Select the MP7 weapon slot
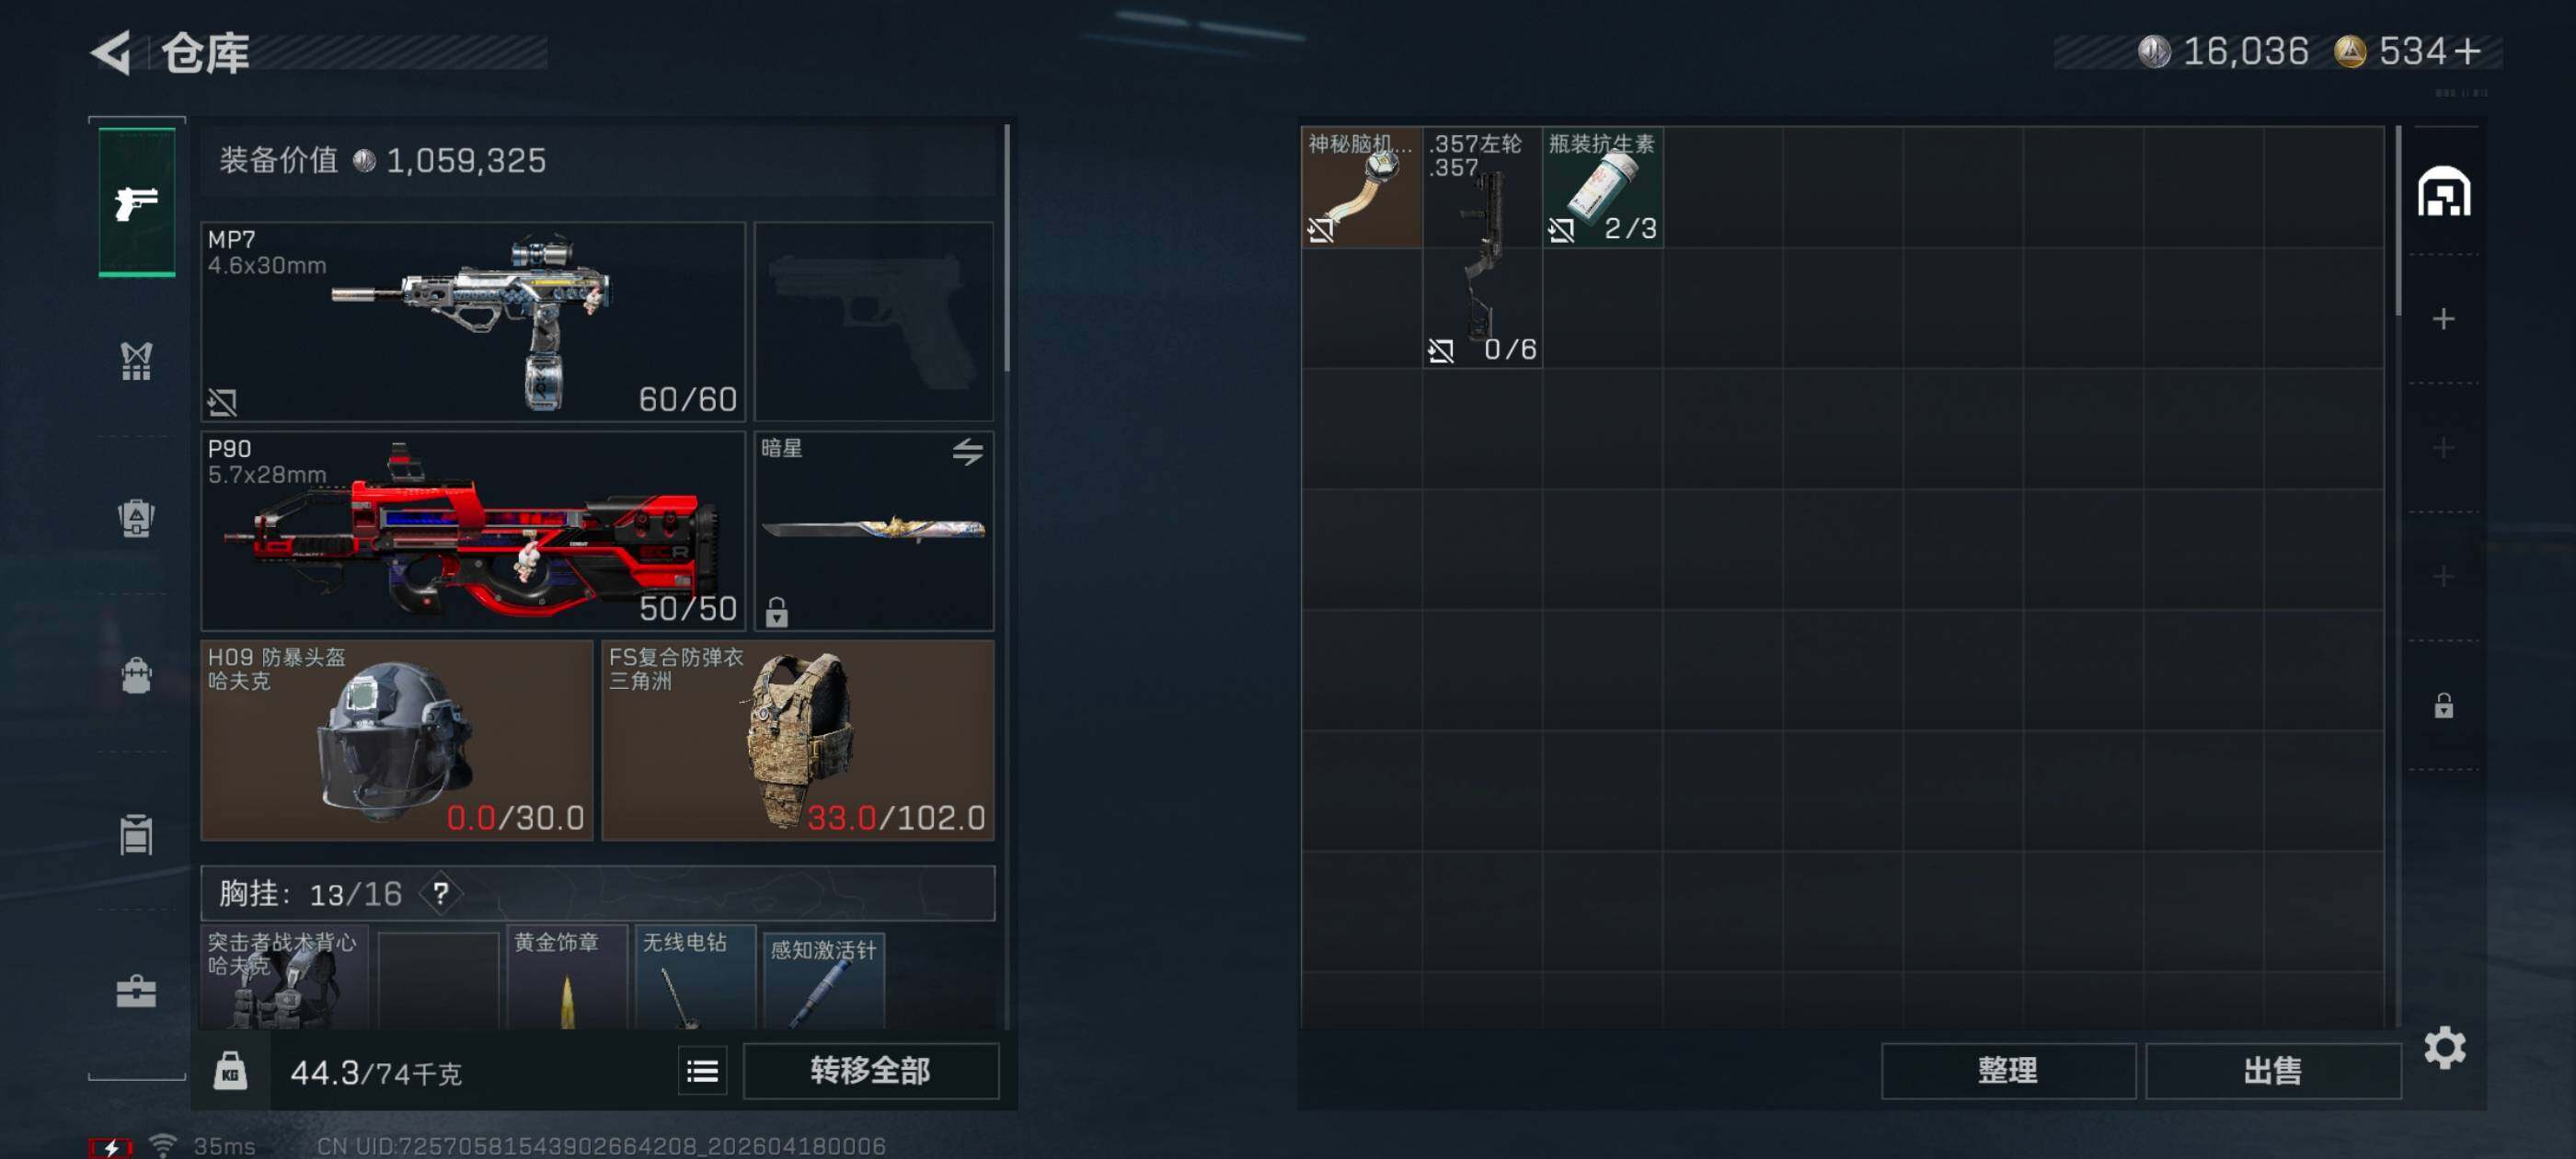This screenshot has height=1159, width=2576. click(473, 321)
